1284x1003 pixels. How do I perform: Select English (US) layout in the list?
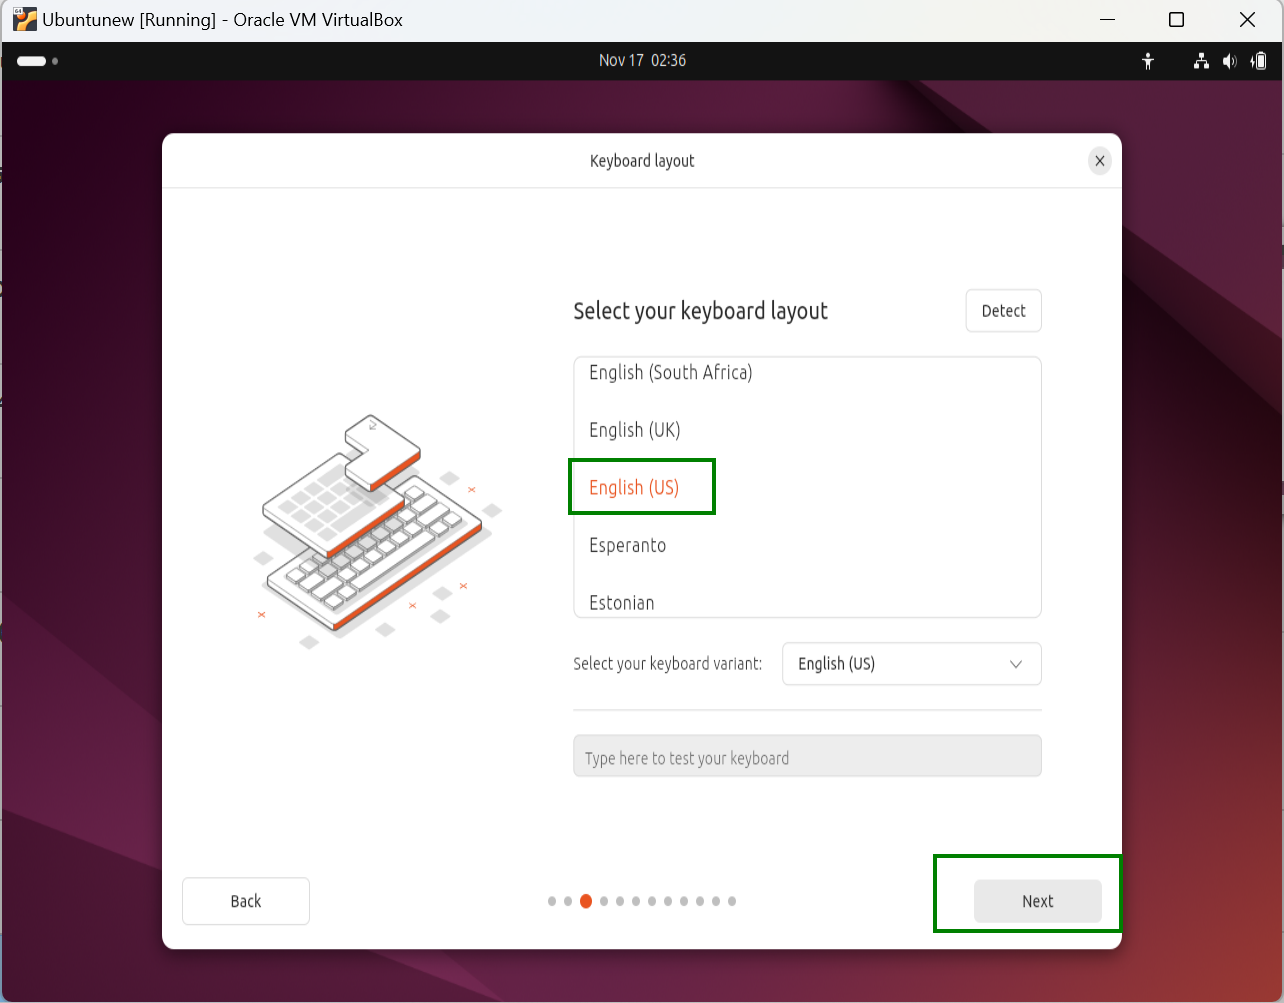[x=807, y=488]
